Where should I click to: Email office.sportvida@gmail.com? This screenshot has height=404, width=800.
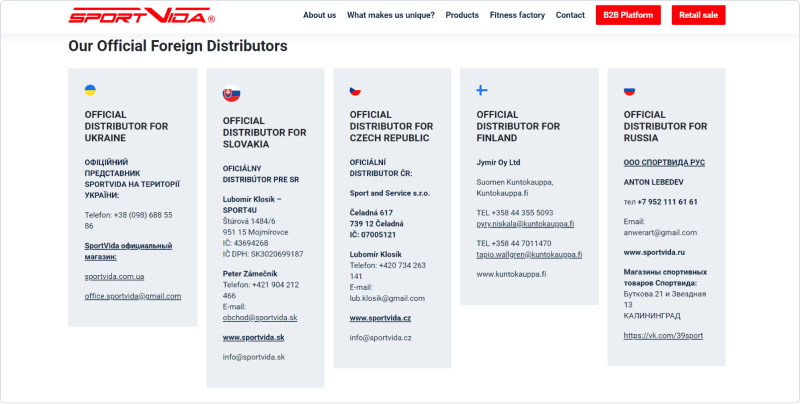coord(133,296)
